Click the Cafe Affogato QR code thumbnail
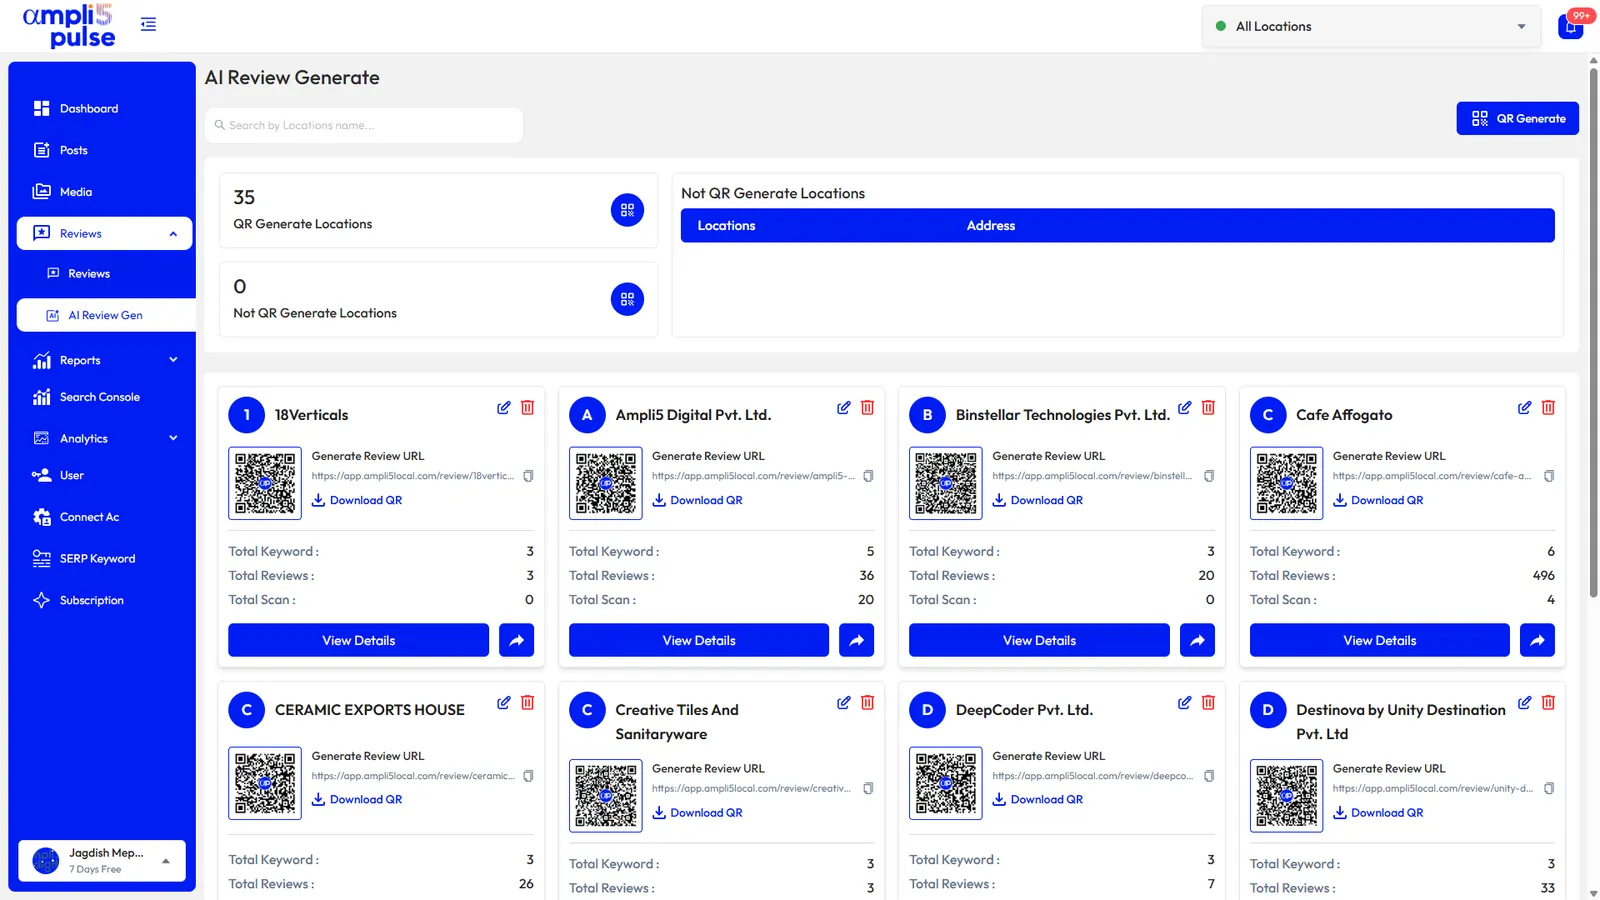The width and height of the screenshot is (1600, 900). tap(1286, 483)
